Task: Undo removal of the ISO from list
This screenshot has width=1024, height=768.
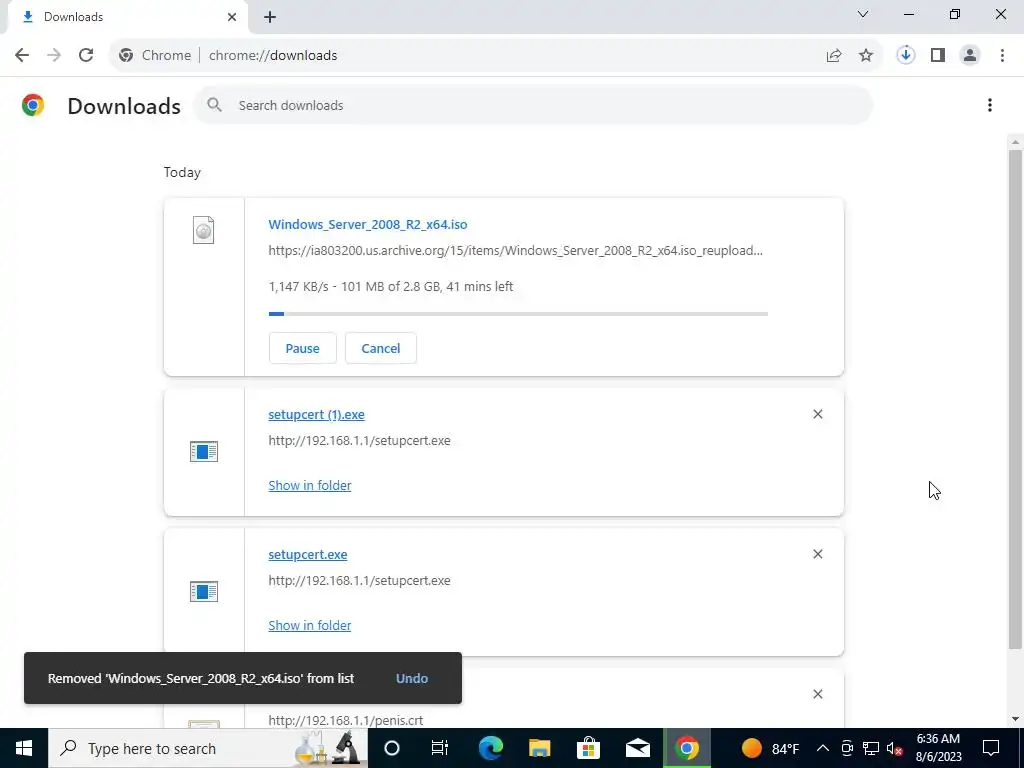Action: tap(412, 678)
